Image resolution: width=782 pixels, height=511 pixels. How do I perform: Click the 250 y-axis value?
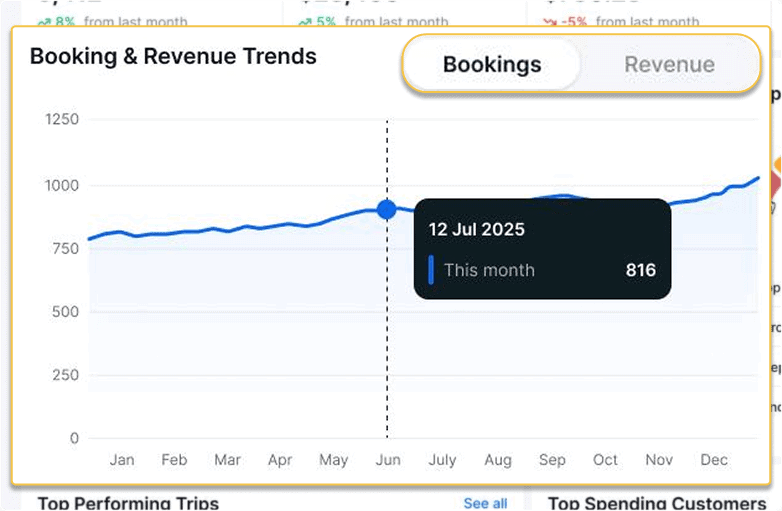pos(65,375)
